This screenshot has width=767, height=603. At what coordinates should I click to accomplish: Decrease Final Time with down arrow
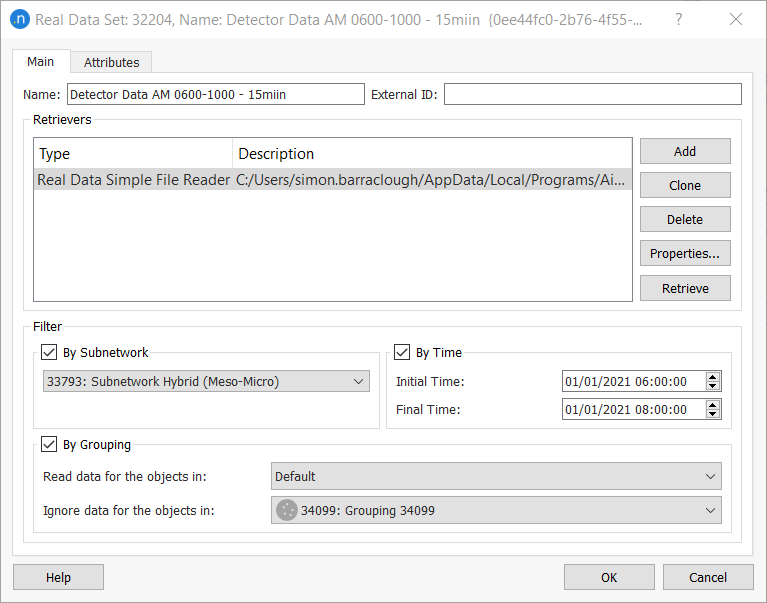click(x=713, y=414)
